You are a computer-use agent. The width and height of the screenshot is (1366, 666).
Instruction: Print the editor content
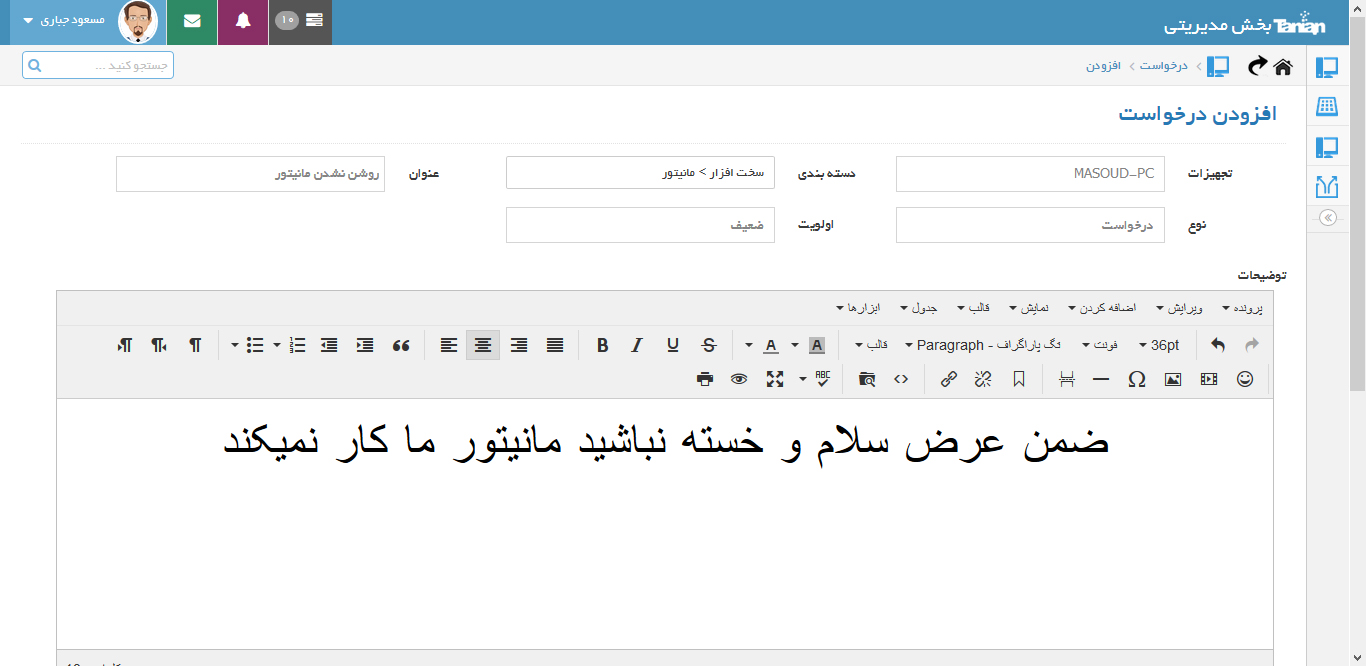[x=705, y=379]
